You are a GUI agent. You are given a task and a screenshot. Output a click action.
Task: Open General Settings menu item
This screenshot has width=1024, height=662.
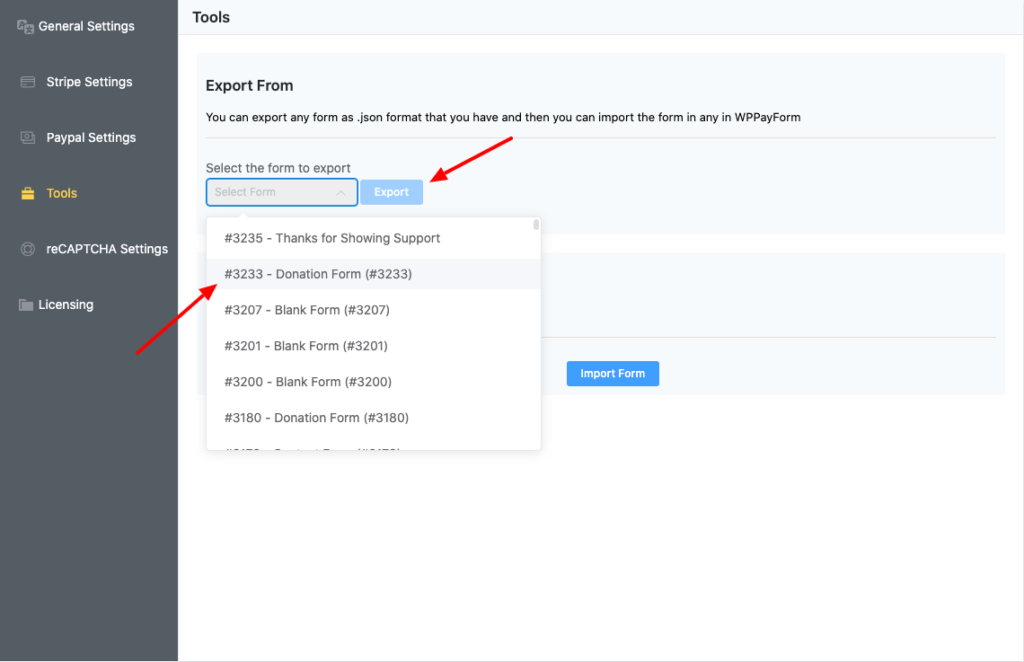coord(86,26)
